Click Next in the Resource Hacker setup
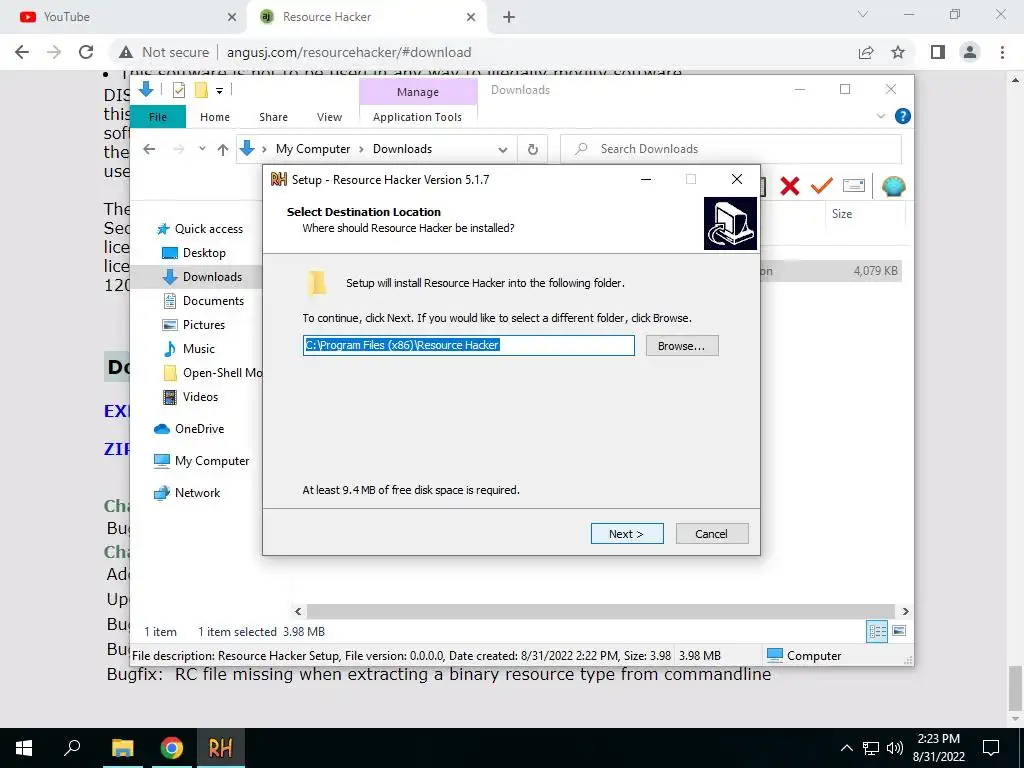Viewport: 1024px width, 768px height. point(627,534)
